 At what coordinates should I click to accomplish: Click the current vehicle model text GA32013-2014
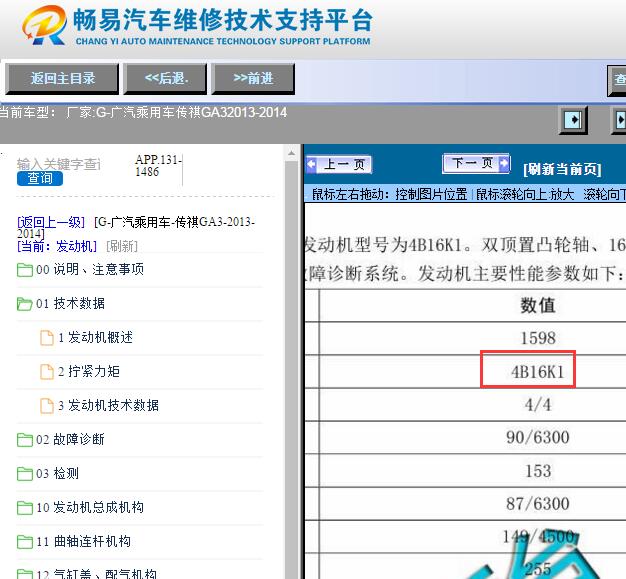click(x=244, y=113)
